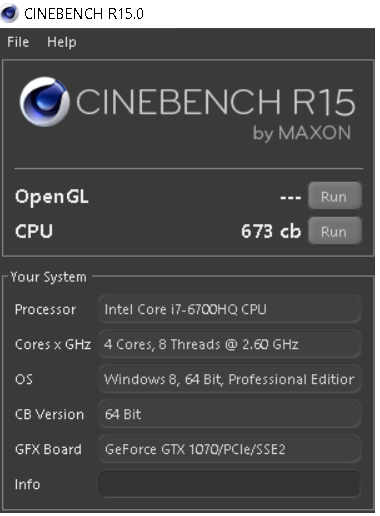This screenshot has width=380, height=516.
Task: Click the OpenGL label
Action: pos(52,197)
